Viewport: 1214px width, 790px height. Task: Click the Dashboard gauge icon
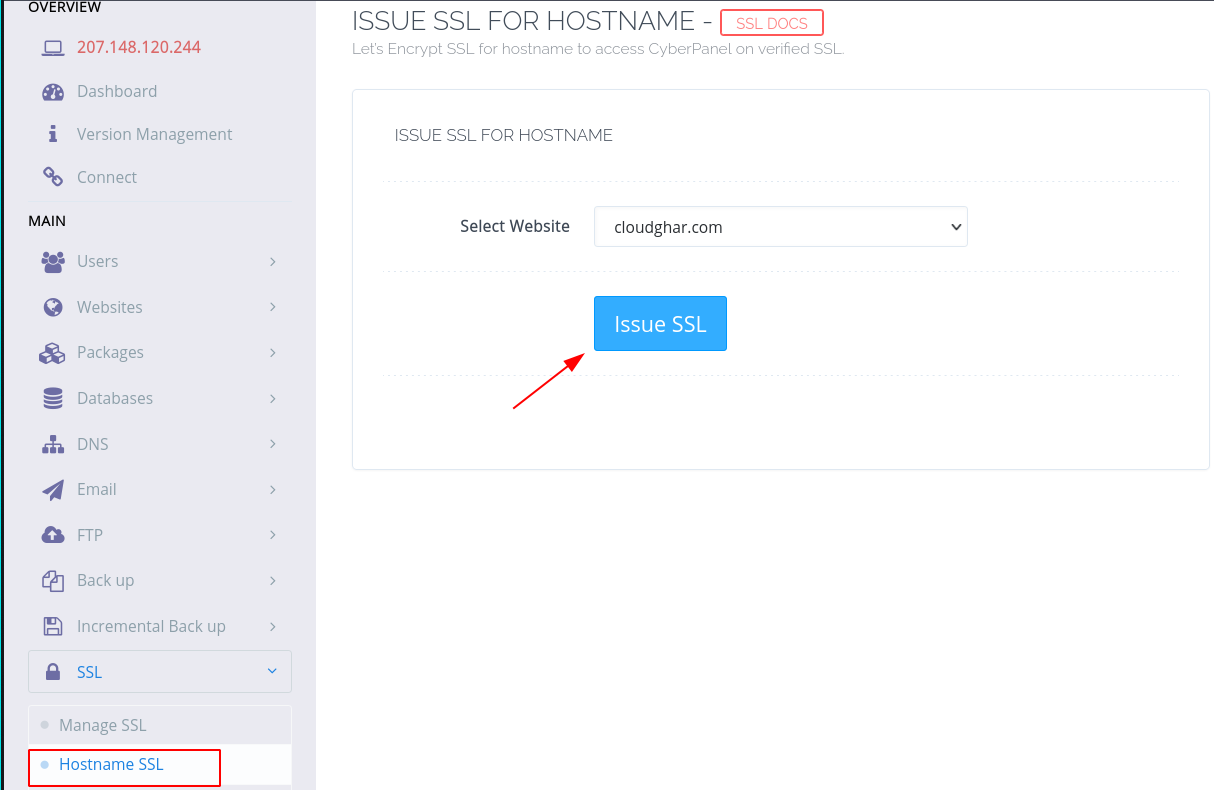[53, 91]
